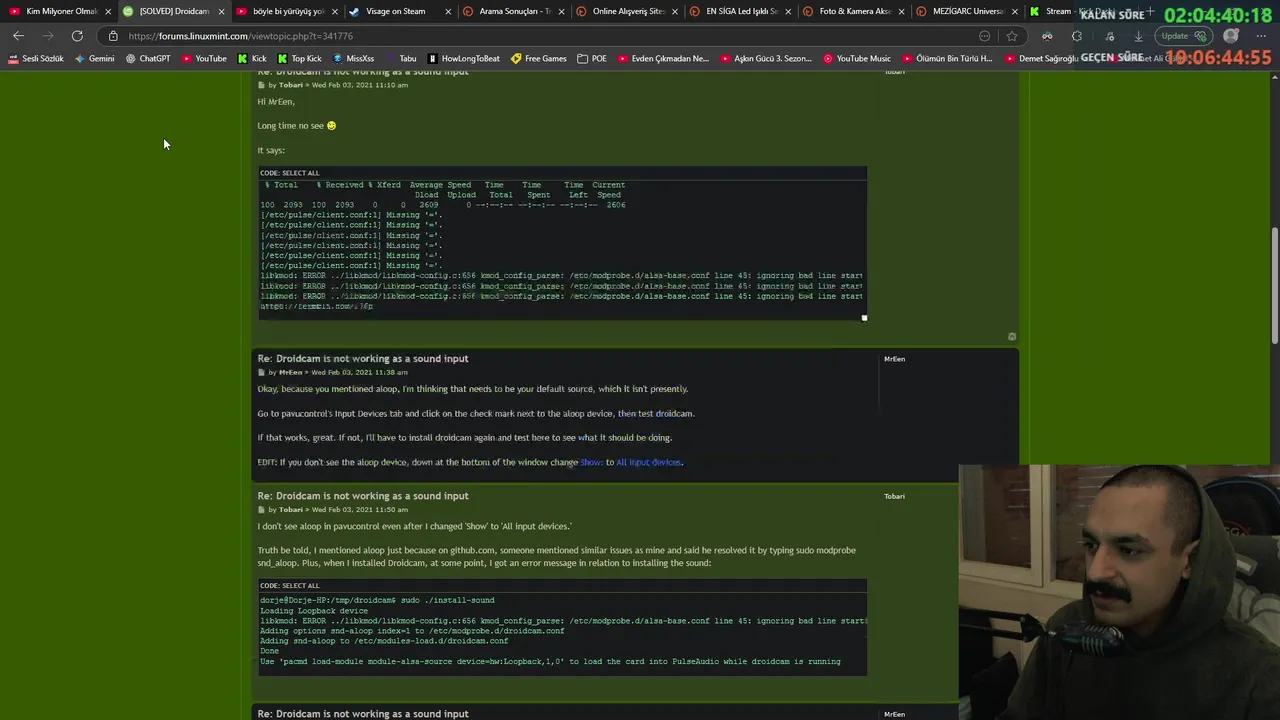This screenshot has height=720, width=1280.
Task: Click post icon beside Tobari 11:10 am
Action: (x=261, y=85)
